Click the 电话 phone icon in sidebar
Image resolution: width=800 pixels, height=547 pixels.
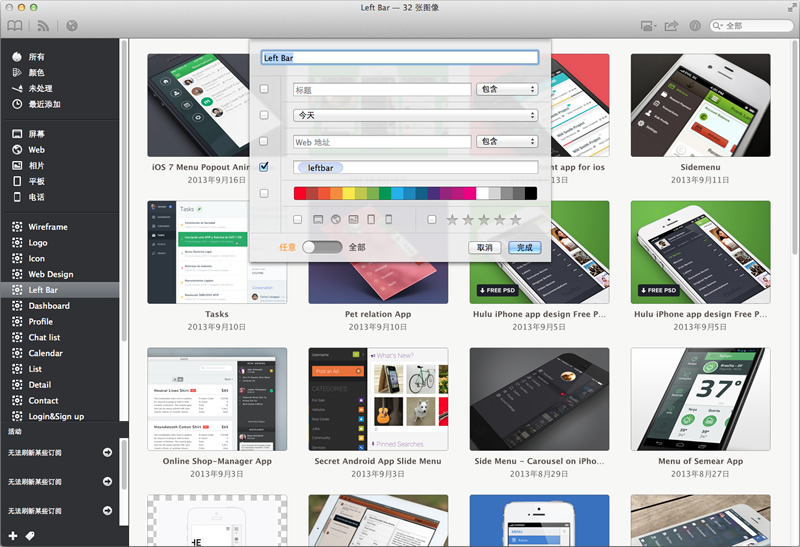[17, 197]
